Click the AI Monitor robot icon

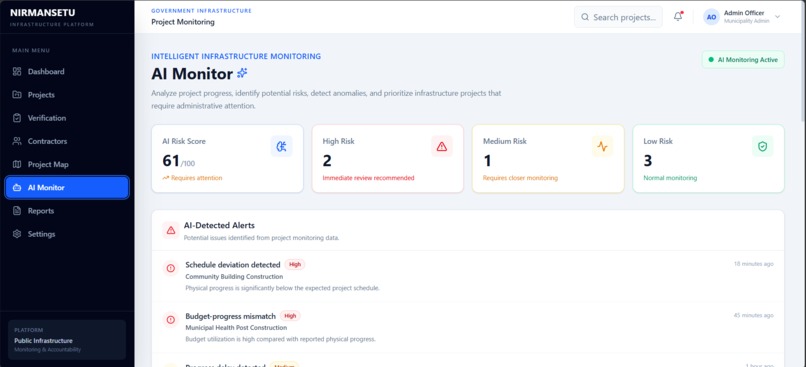coord(17,188)
